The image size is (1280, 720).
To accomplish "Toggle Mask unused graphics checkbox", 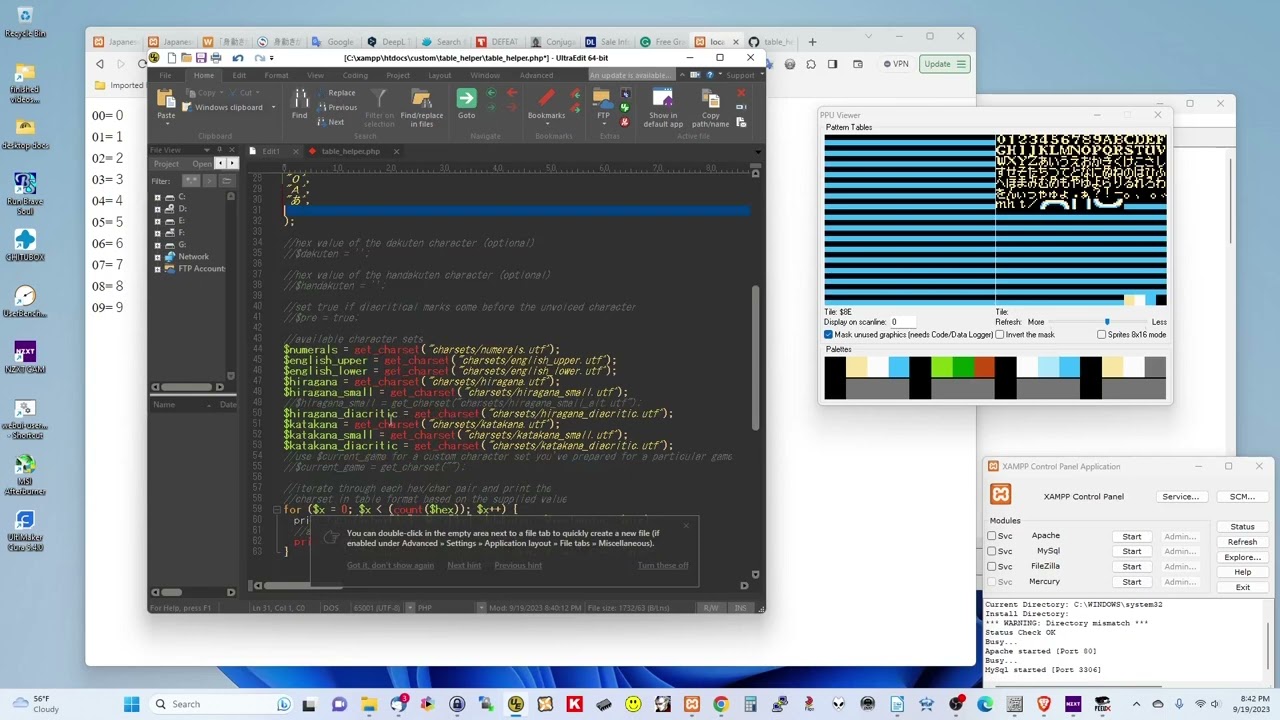I will click(828, 334).
